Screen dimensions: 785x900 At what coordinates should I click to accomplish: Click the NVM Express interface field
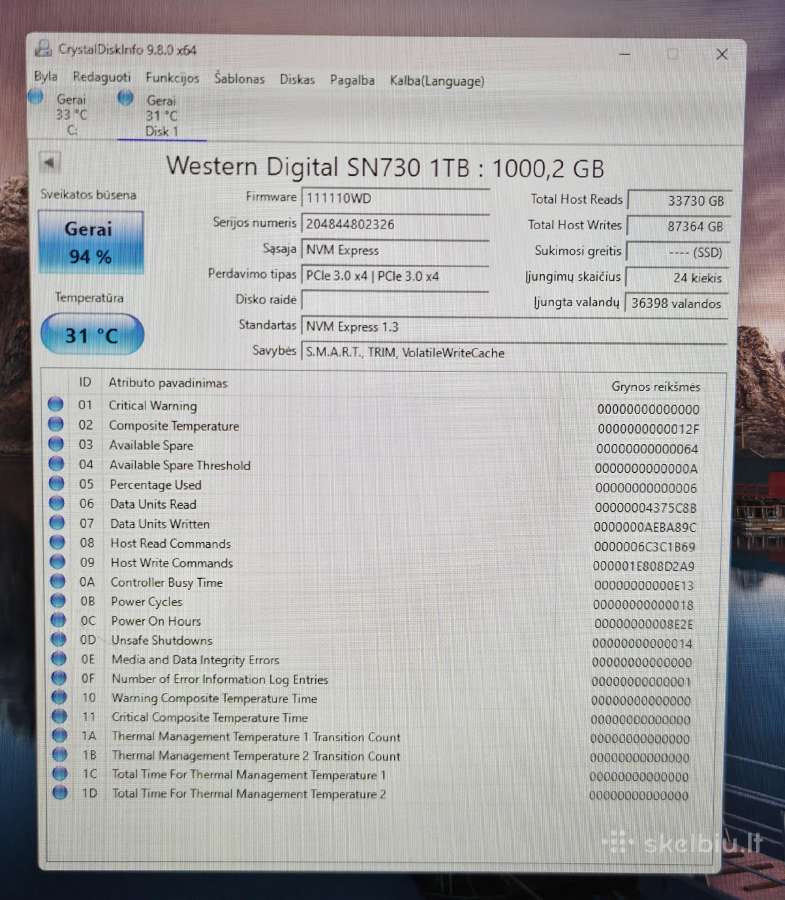pos(395,250)
